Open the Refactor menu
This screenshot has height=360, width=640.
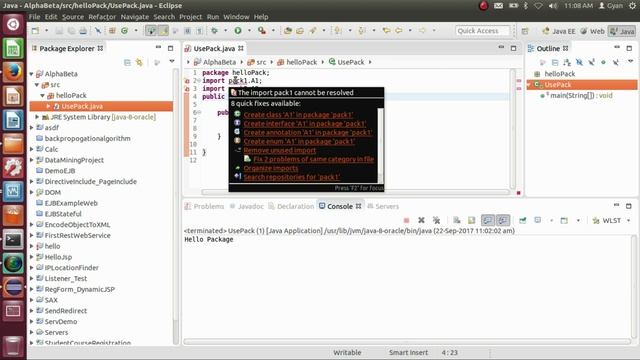click(x=102, y=17)
